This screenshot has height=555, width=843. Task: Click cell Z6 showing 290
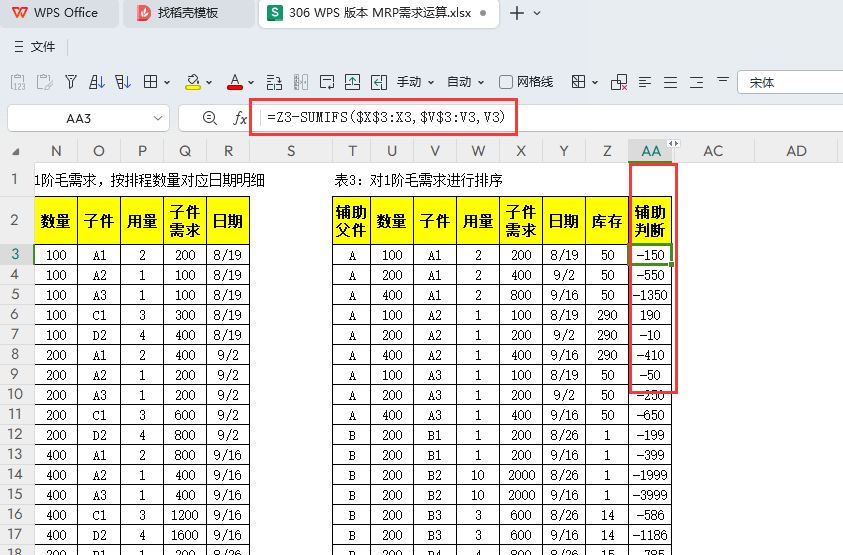pyautogui.click(x=607, y=315)
